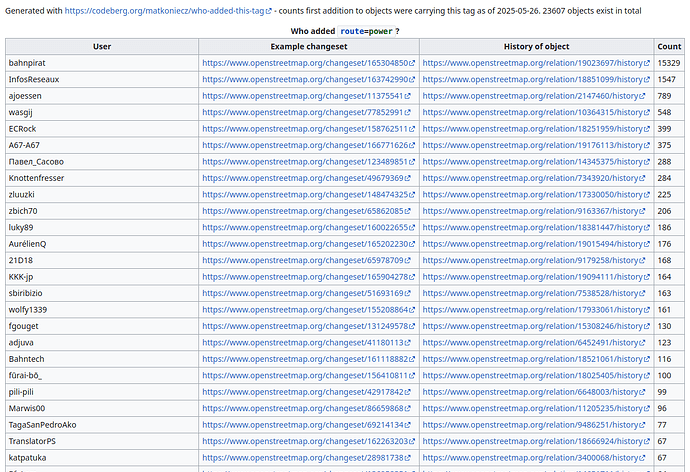Click the 'Count' column header
Viewport: 690px width, 472px height.
pyautogui.click(x=669, y=47)
